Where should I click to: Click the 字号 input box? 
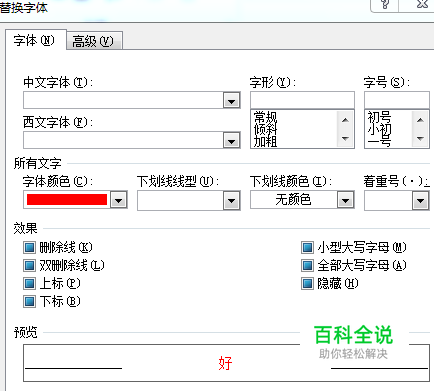tap(397, 100)
